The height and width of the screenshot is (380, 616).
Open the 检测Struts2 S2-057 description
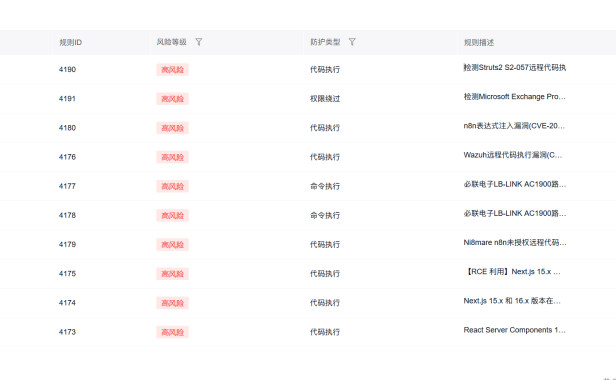pyautogui.click(x=515, y=68)
